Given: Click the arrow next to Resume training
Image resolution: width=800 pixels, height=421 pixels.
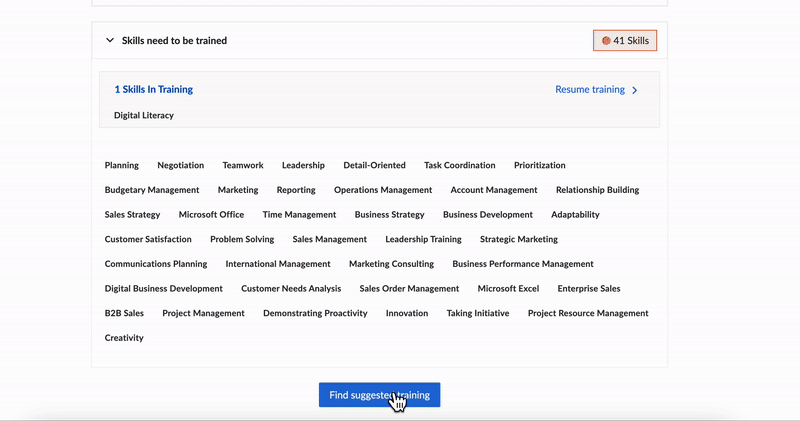Looking at the screenshot, I should (x=635, y=90).
